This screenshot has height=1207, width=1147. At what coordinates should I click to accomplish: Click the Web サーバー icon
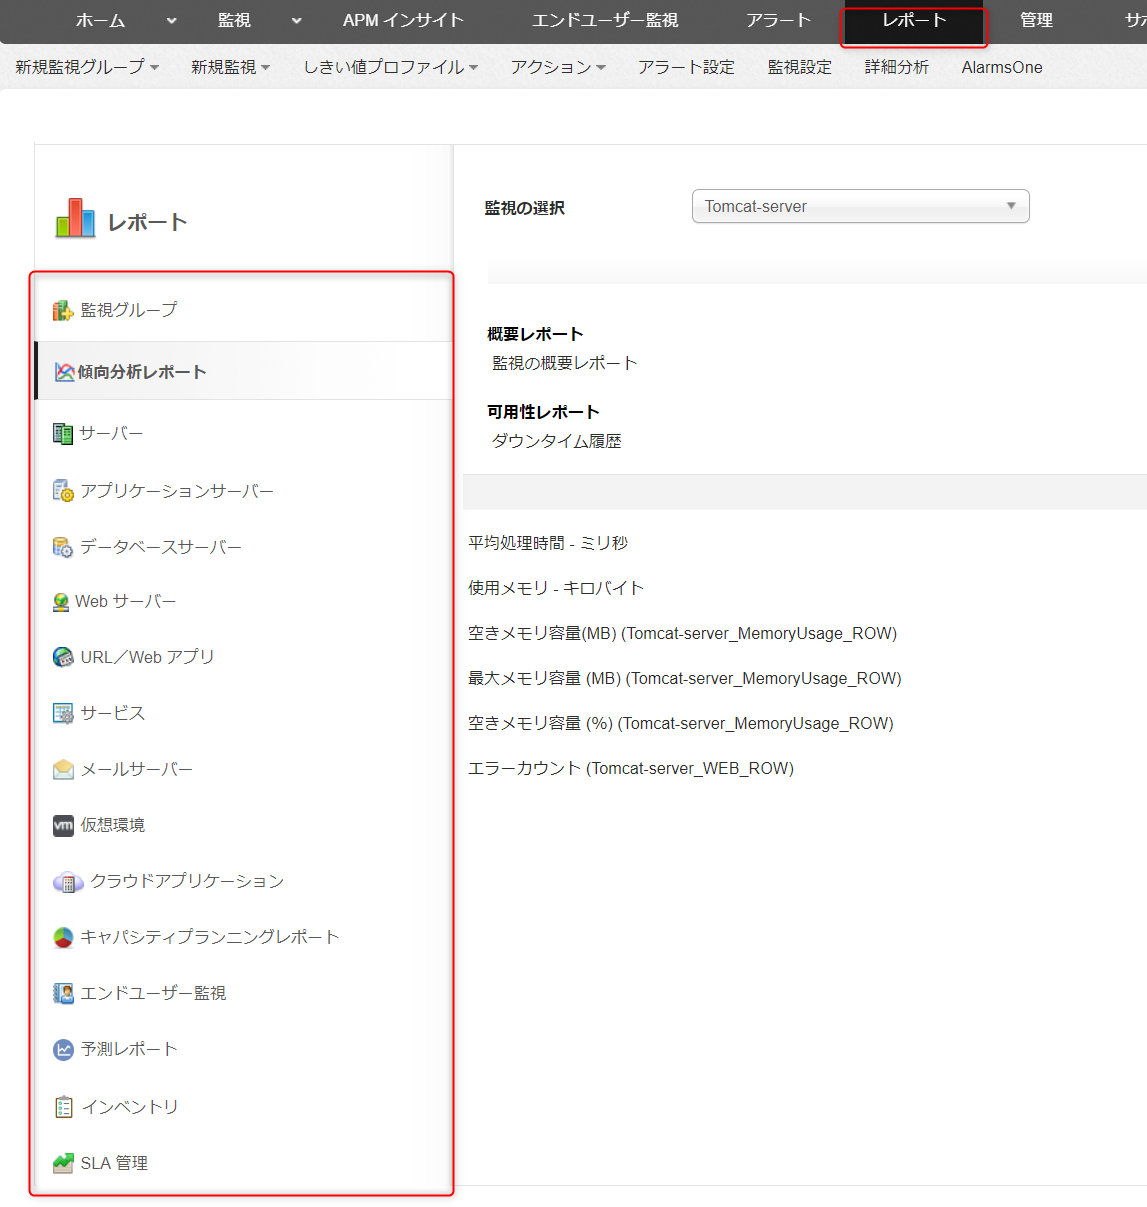61,602
